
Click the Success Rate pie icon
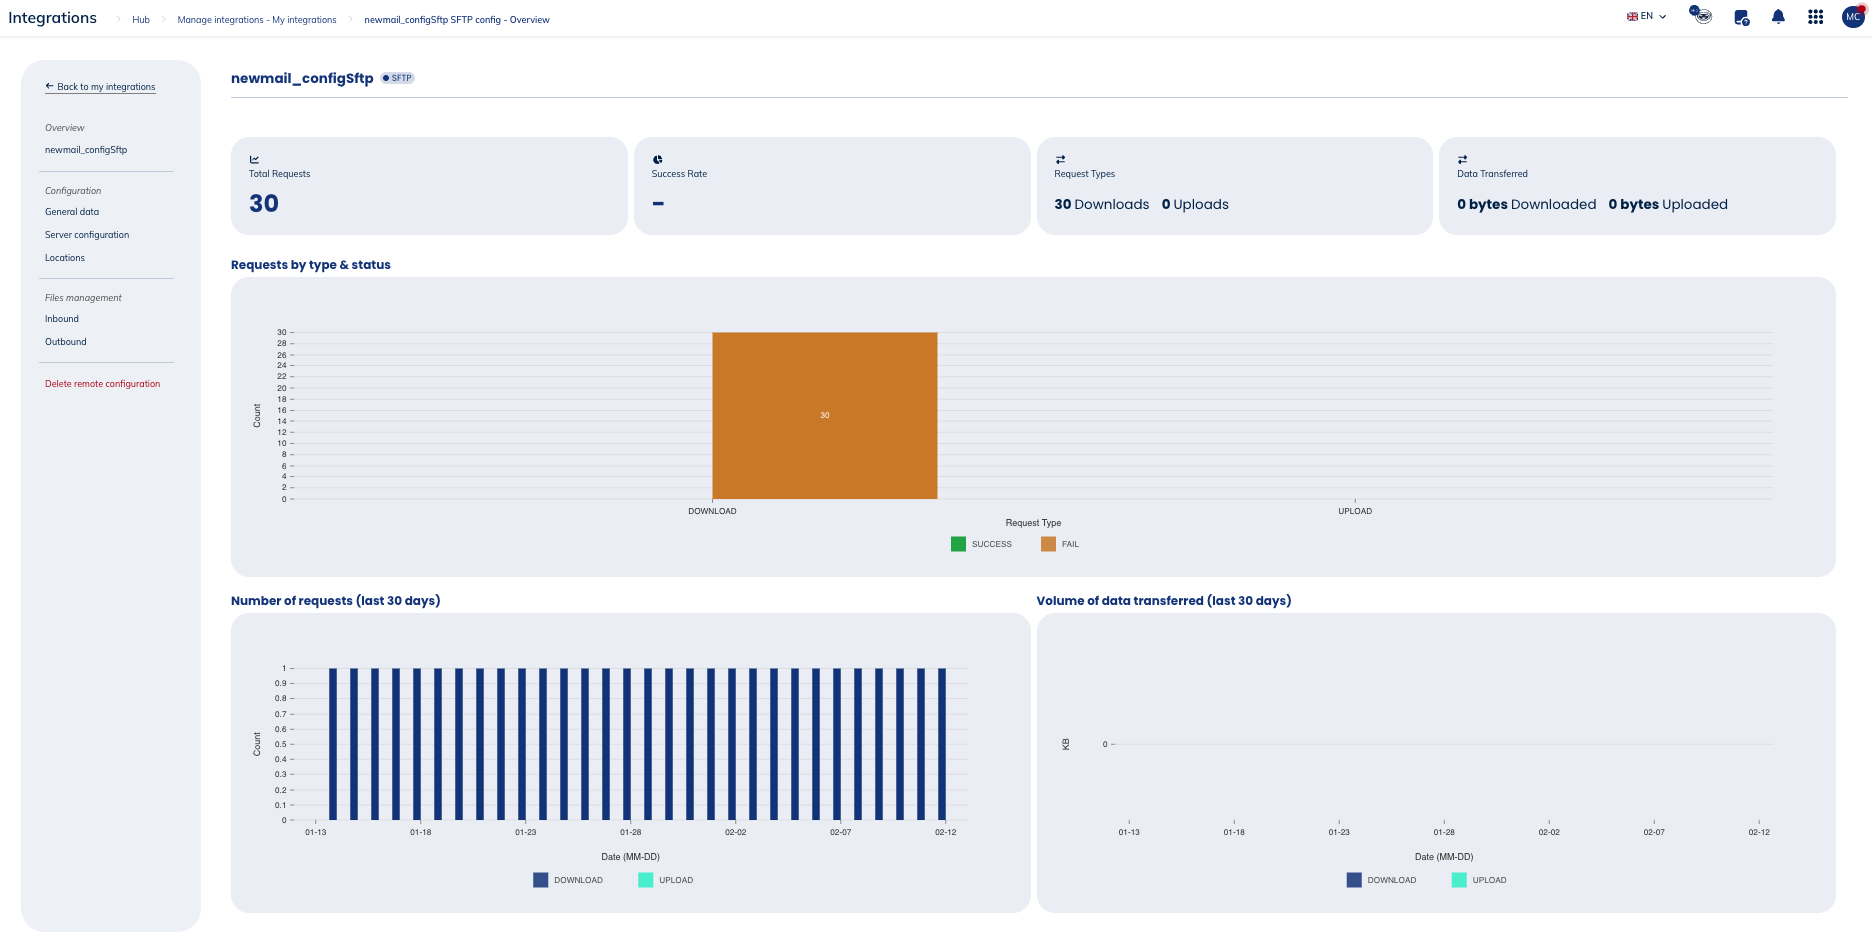click(x=658, y=159)
